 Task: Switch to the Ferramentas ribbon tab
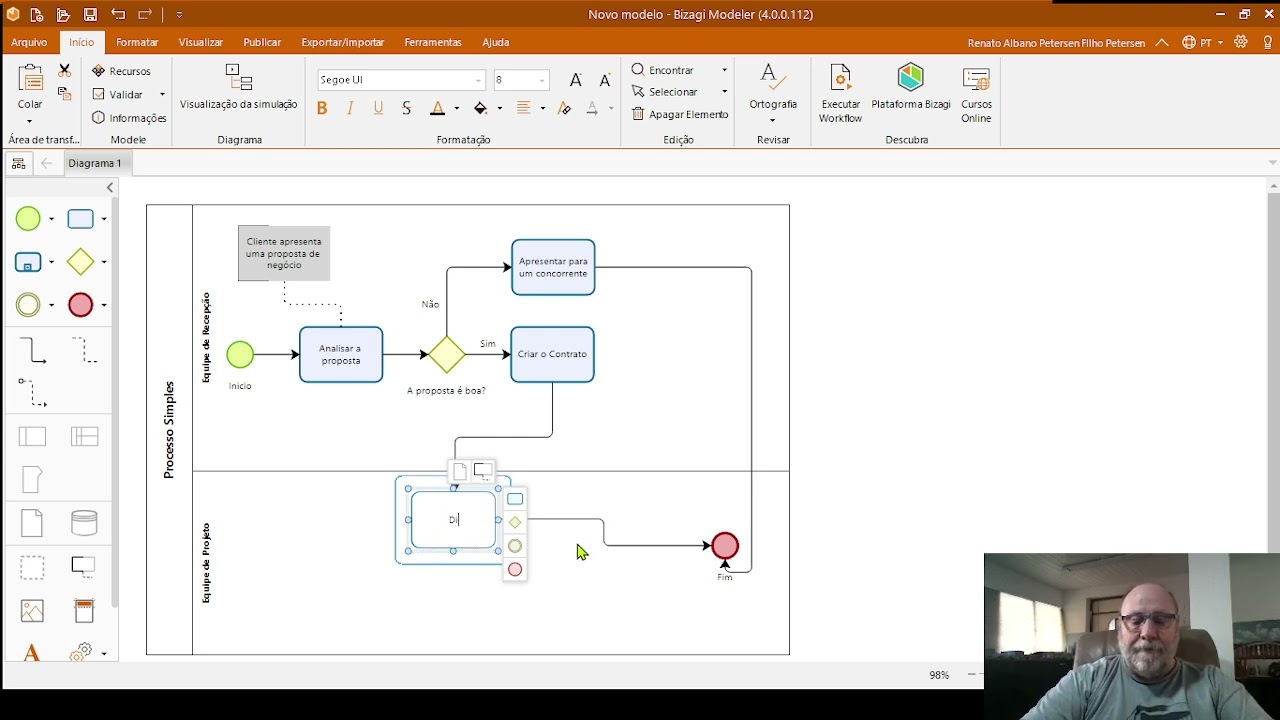click(x=433, y=42)
